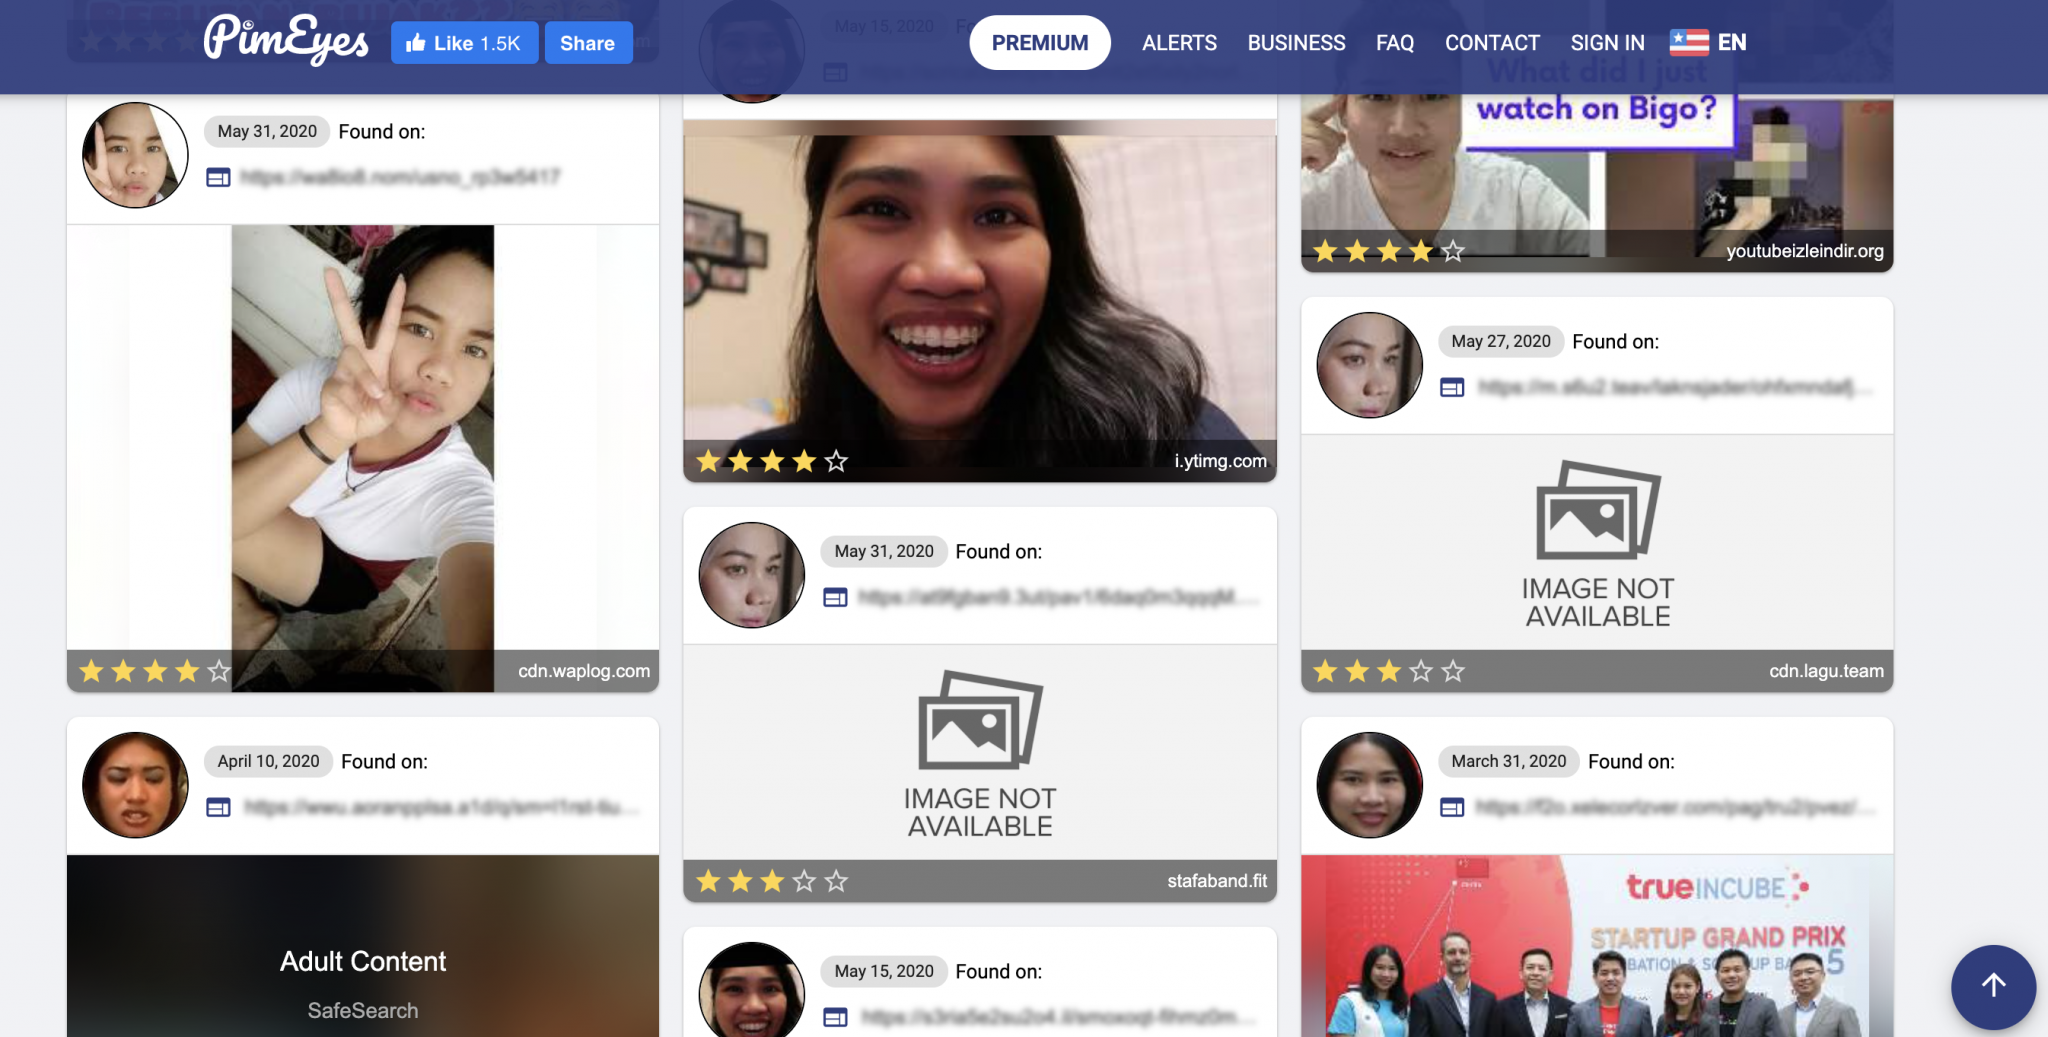Open the website icon beside the waplog result URL
The width and height of the screenshot is (2048, 1037).
point(216,177)
